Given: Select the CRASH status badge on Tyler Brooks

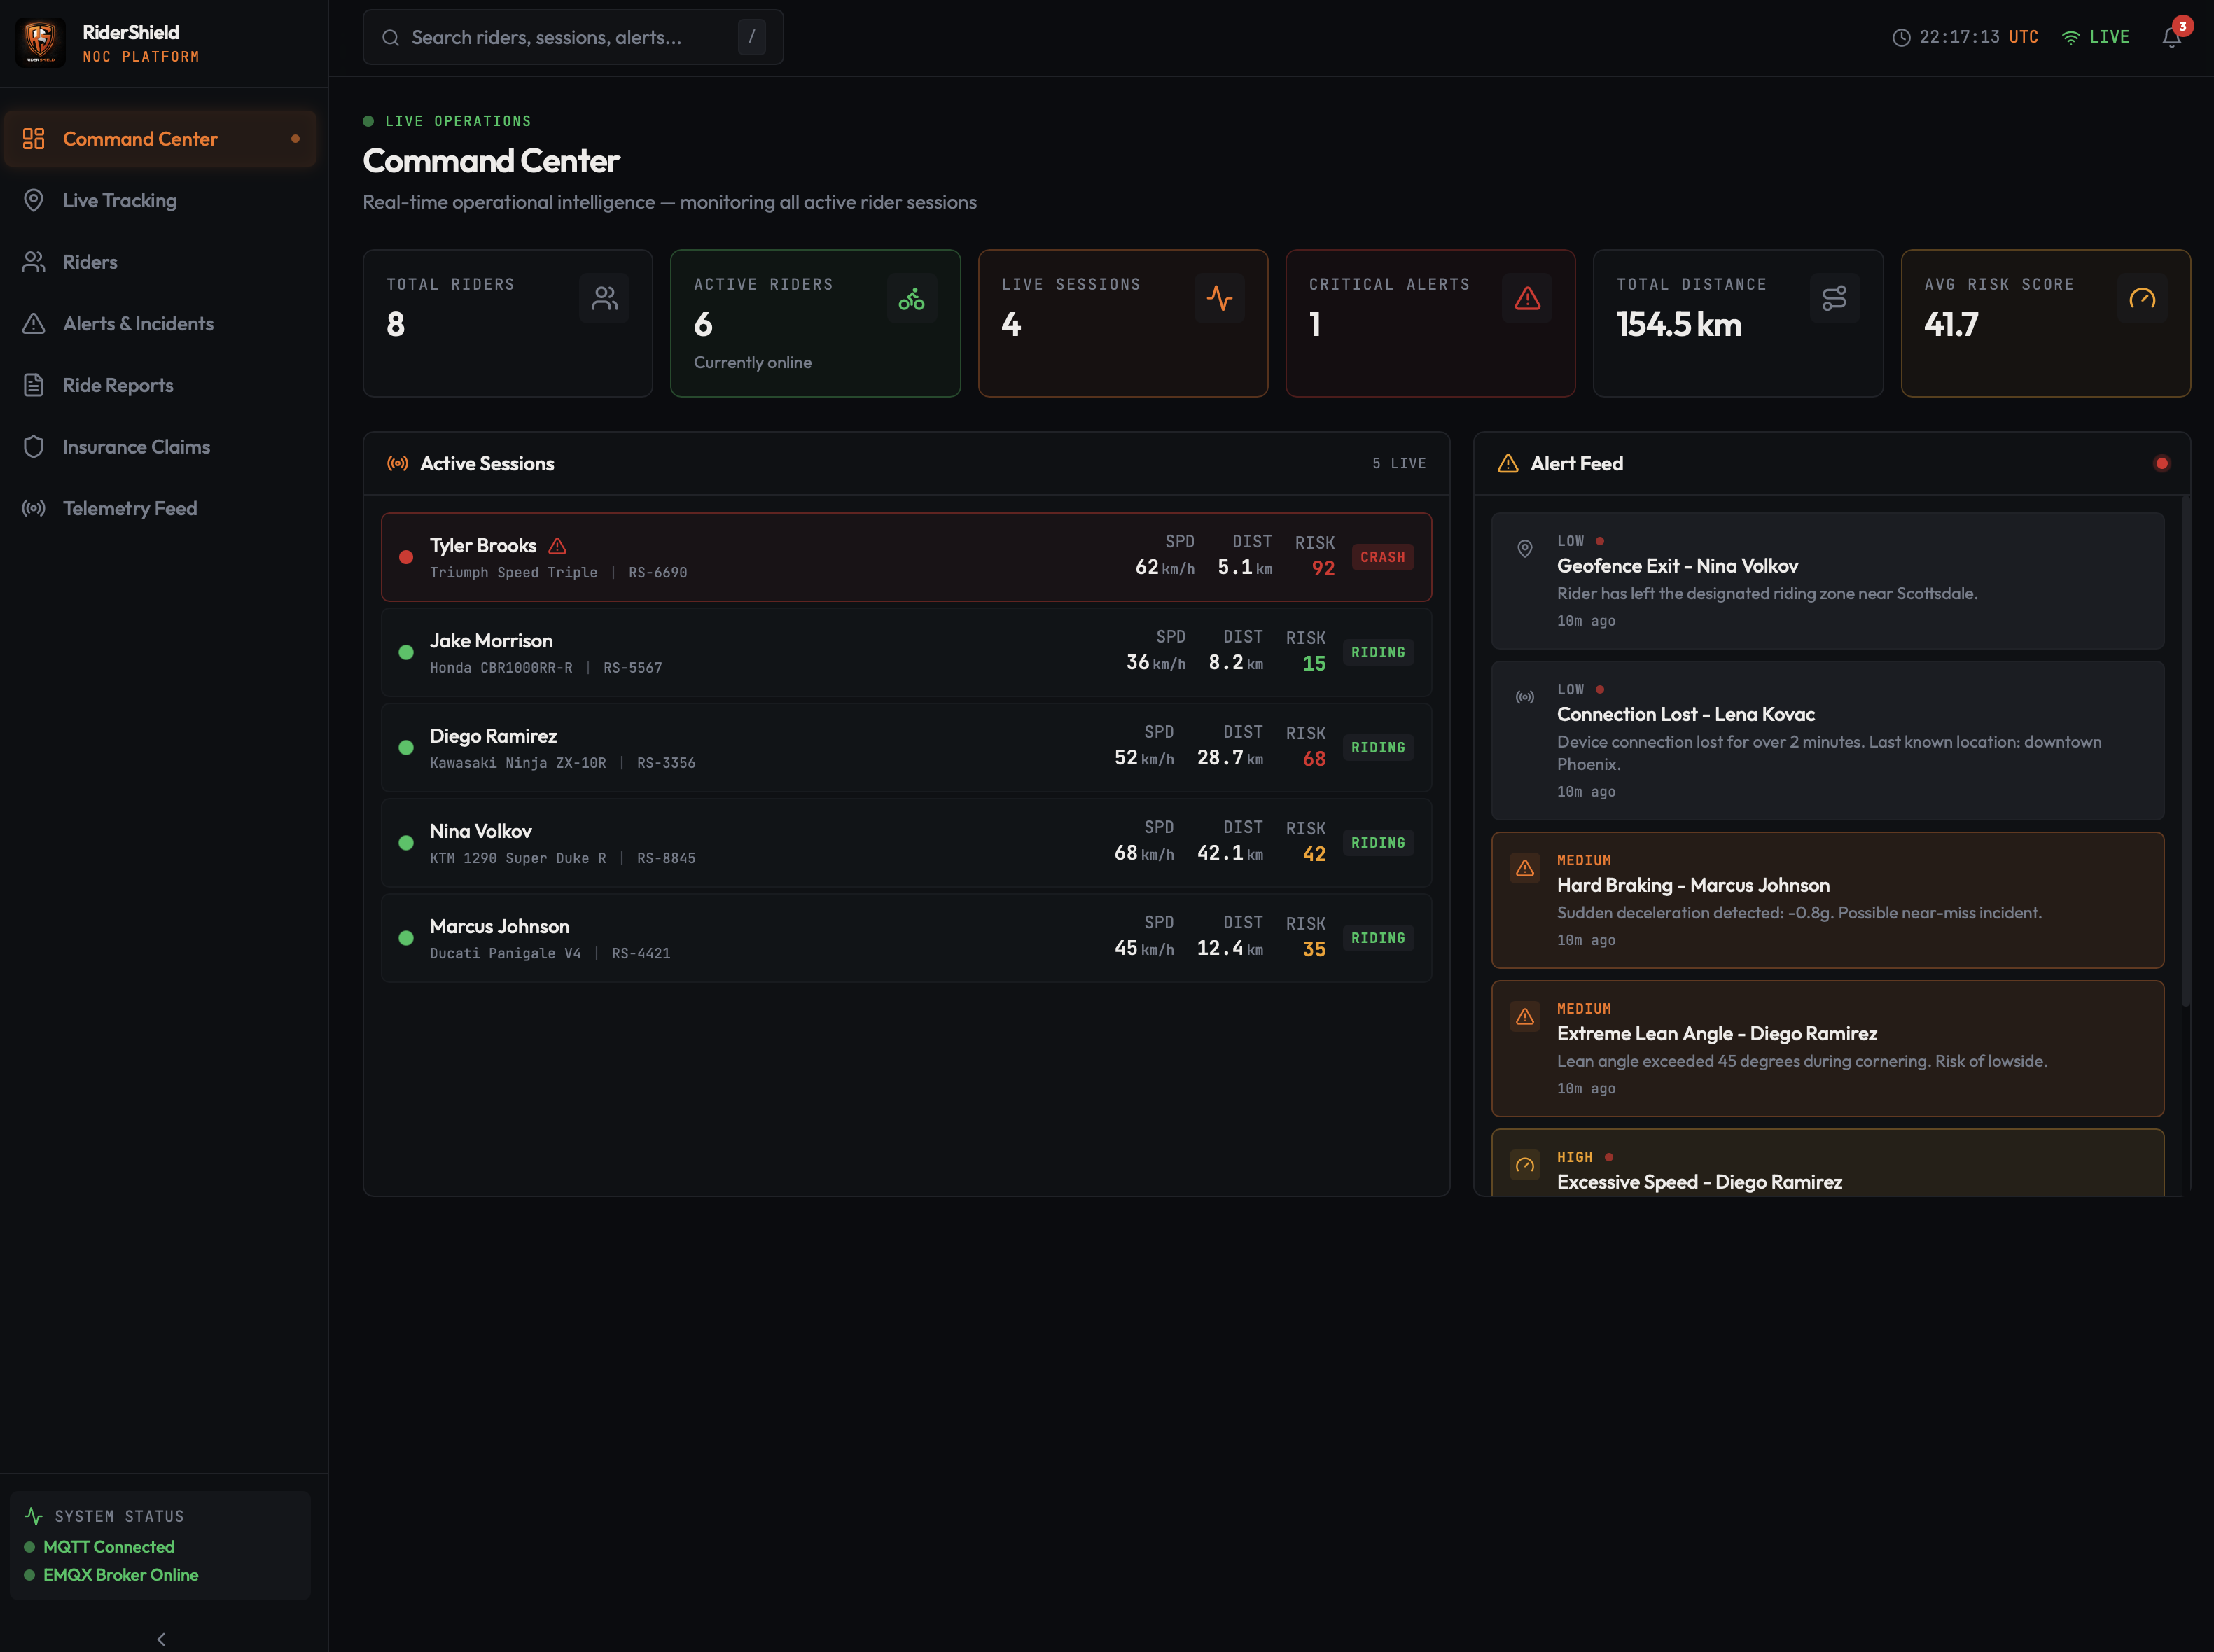Looking at the screenshot, I should tap(1382, 557).
